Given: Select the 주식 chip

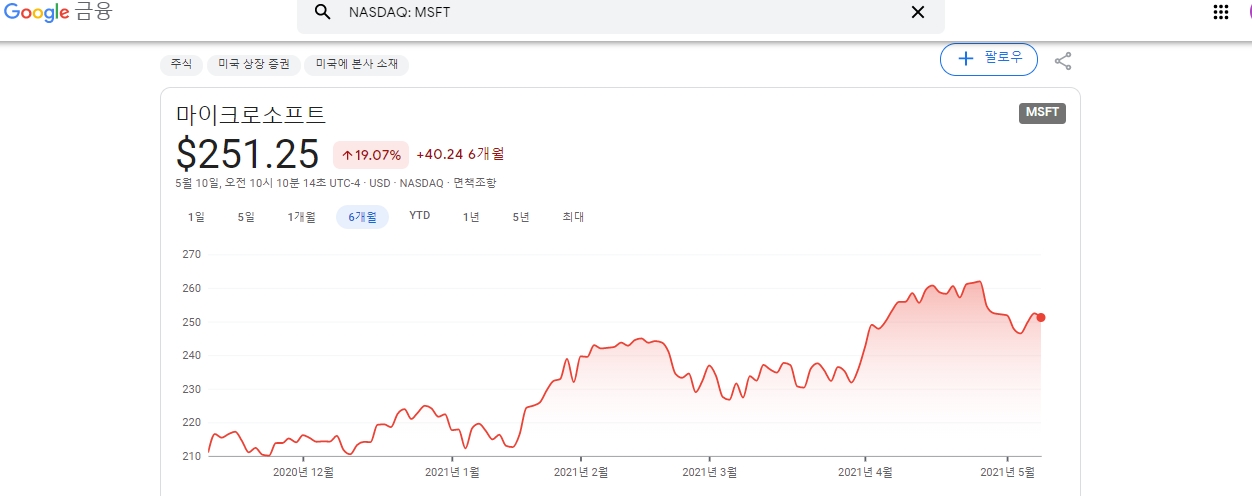Looking at the screenshot, I should pos(181,64).
